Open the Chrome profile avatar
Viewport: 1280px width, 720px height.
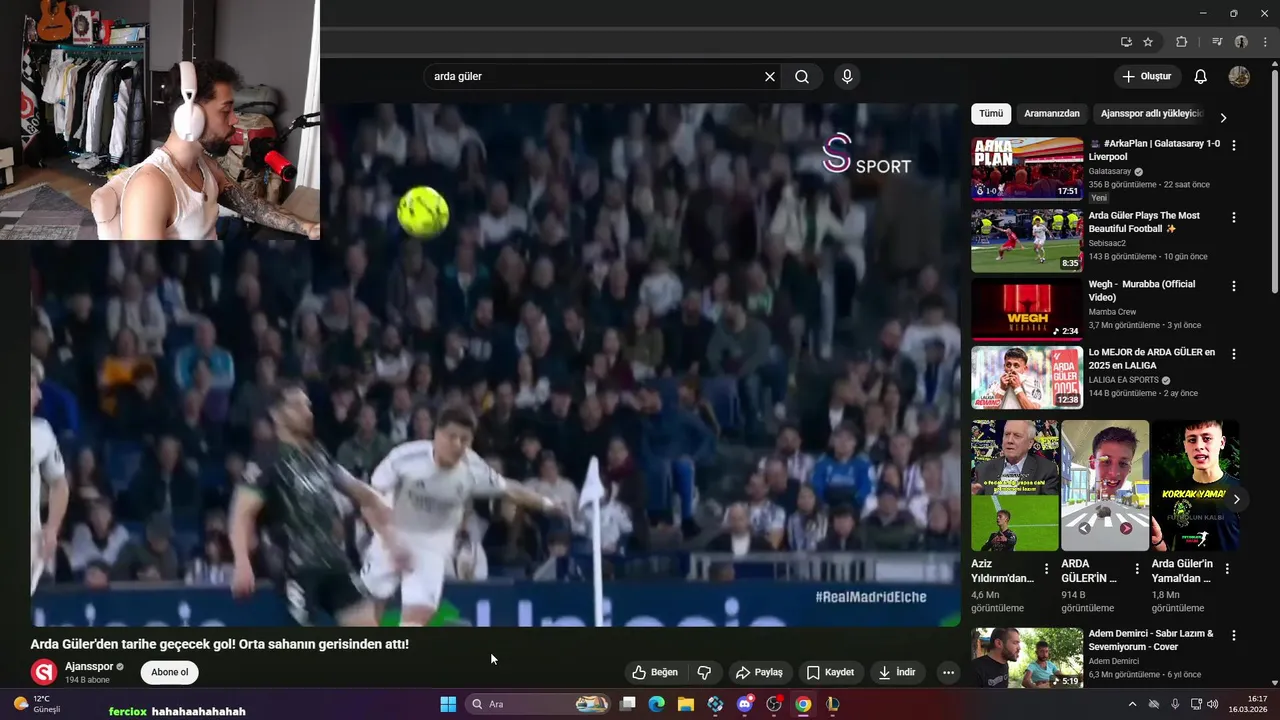1241,42
